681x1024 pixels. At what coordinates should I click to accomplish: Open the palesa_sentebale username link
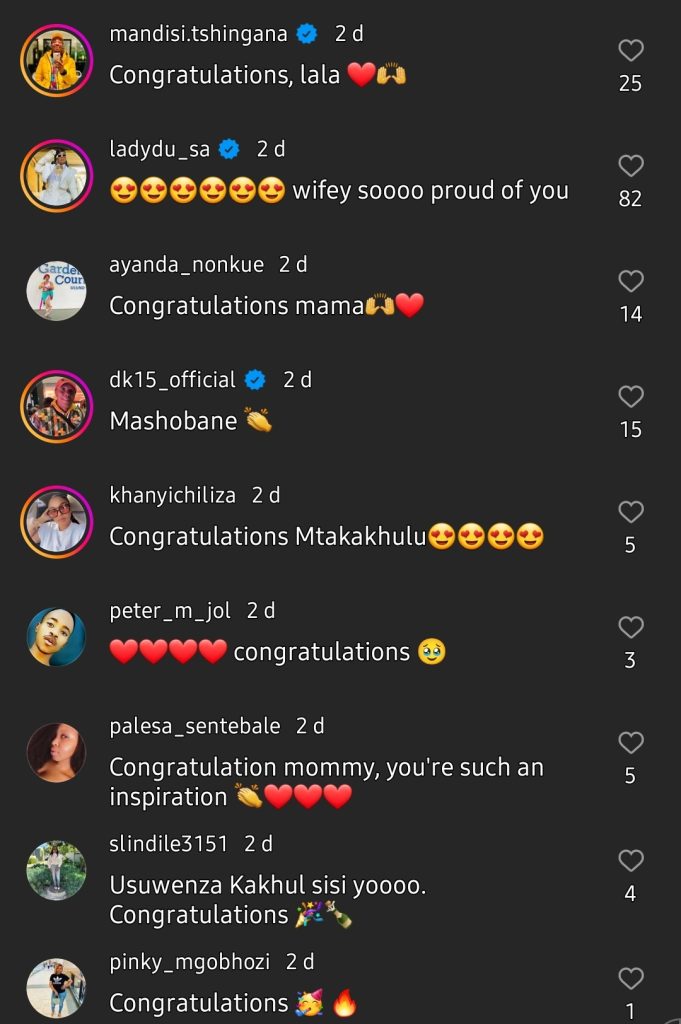pos(194,727)
